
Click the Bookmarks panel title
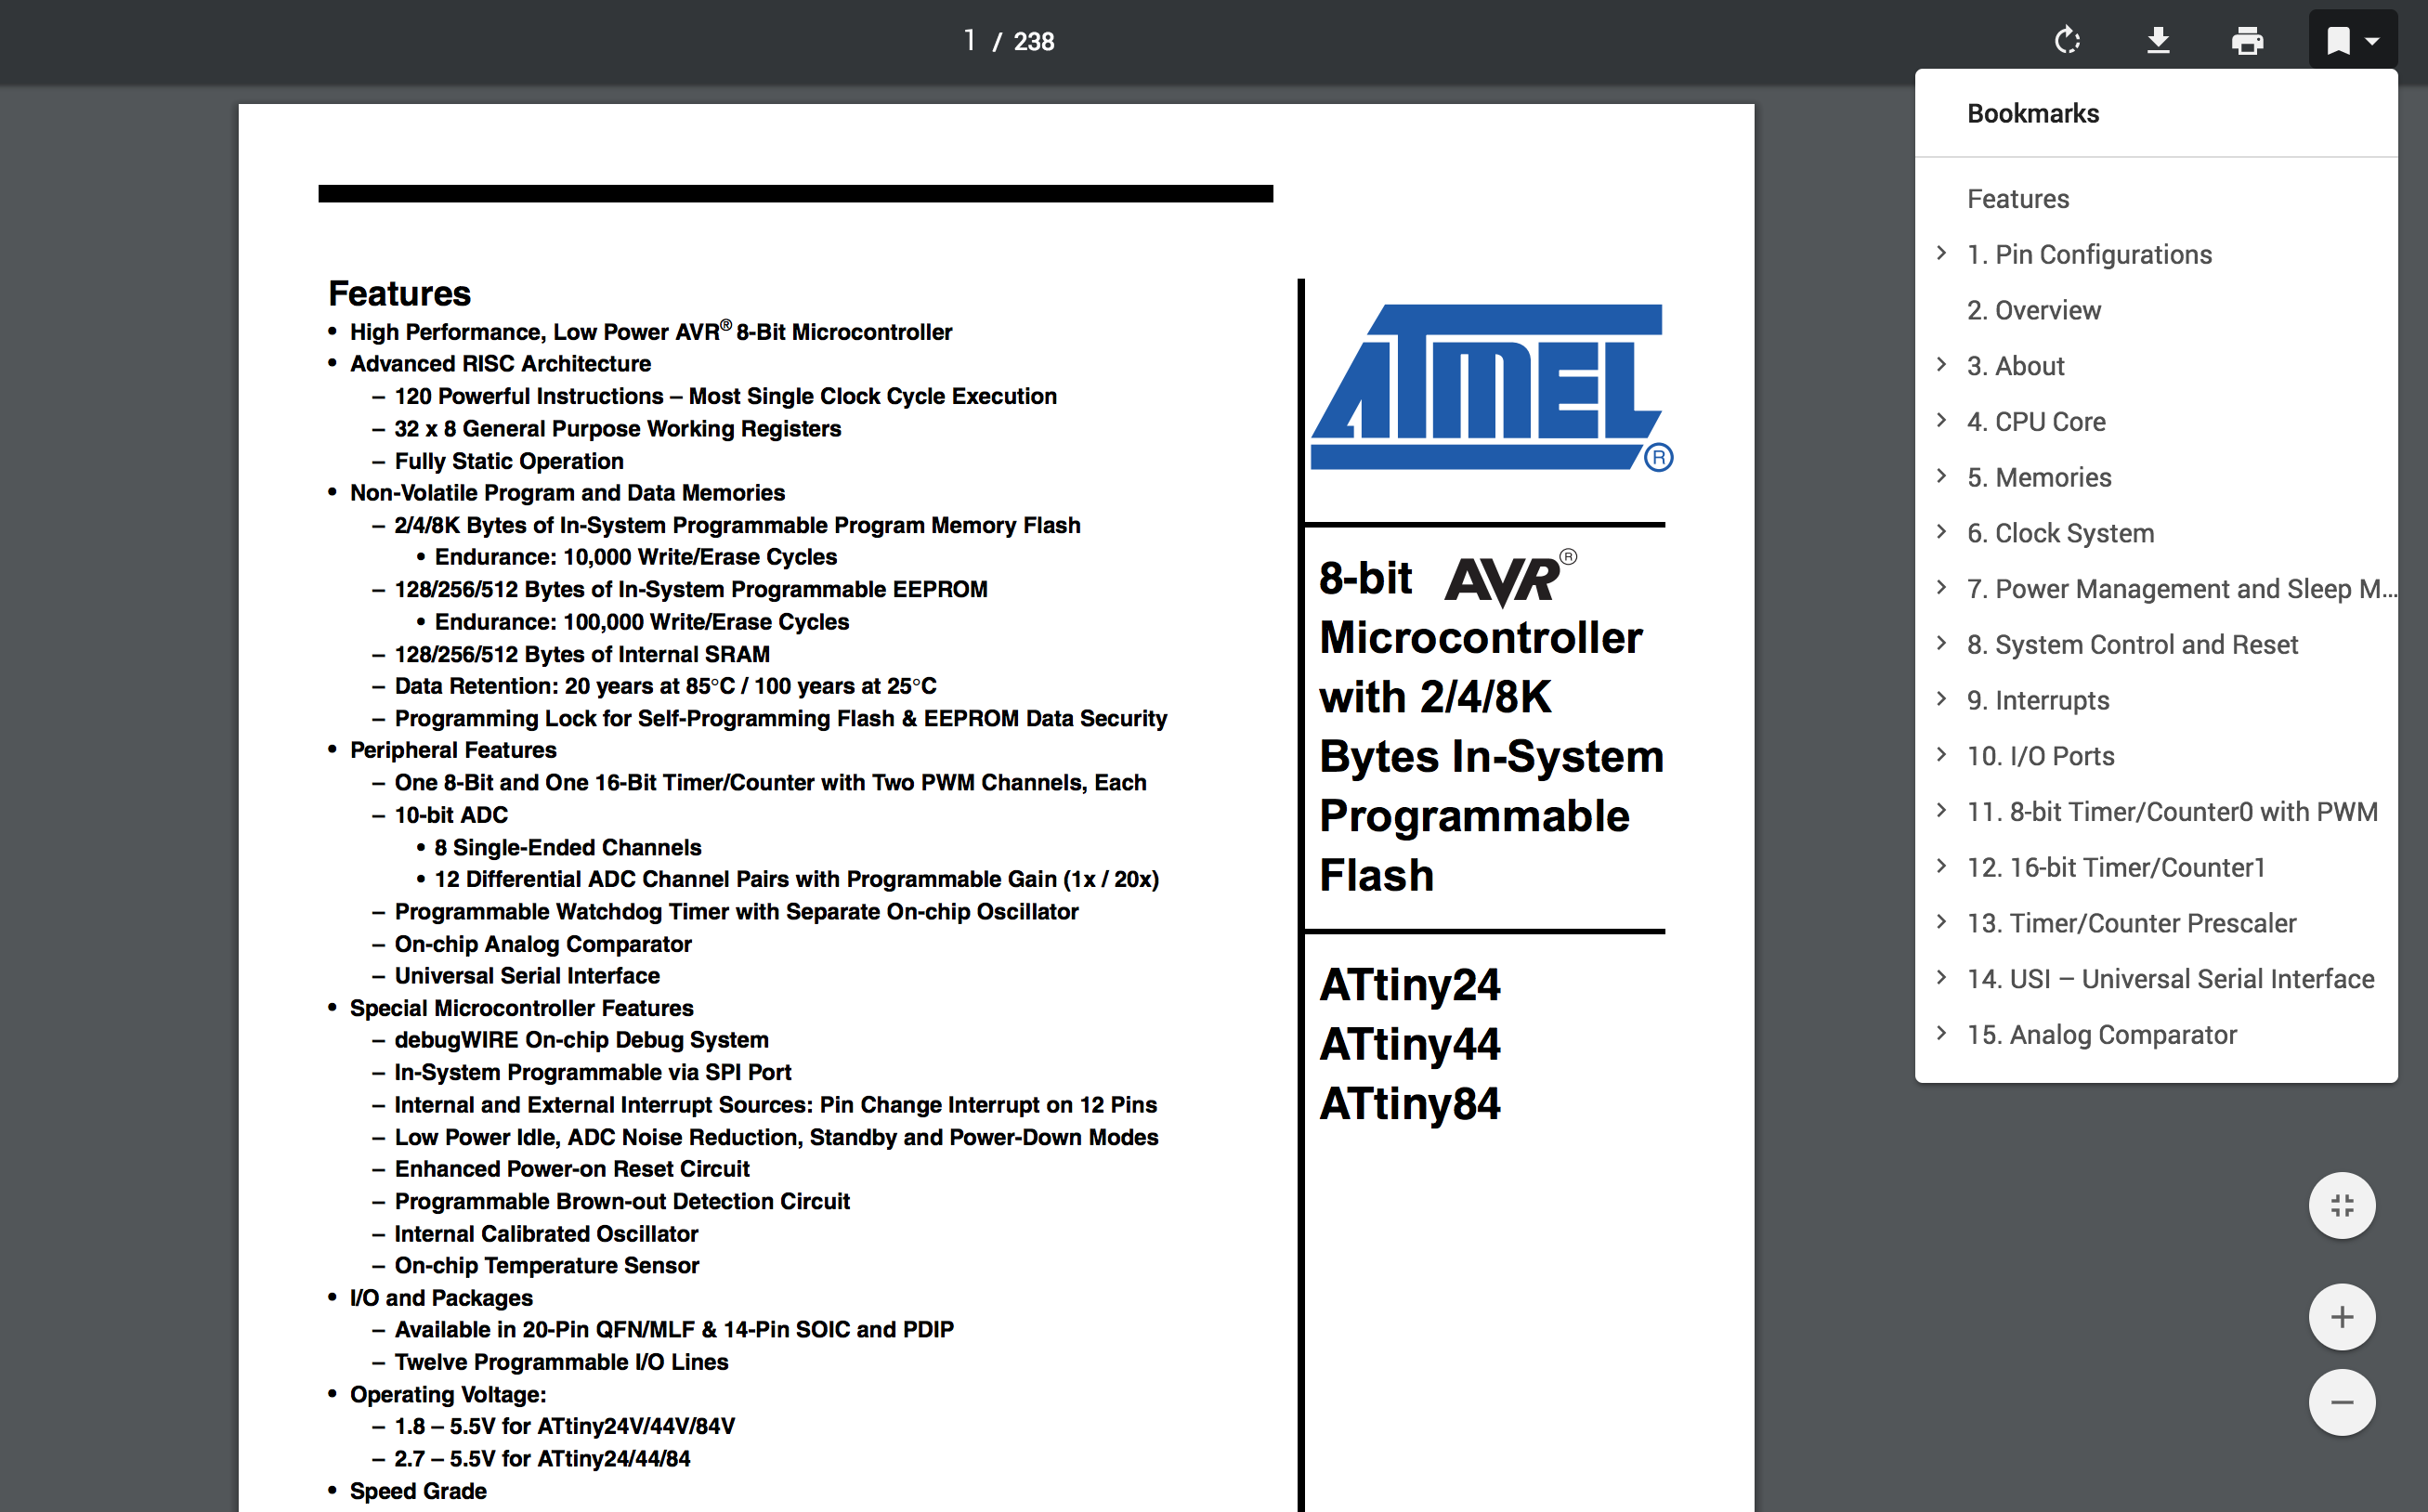click(2033, 113)
